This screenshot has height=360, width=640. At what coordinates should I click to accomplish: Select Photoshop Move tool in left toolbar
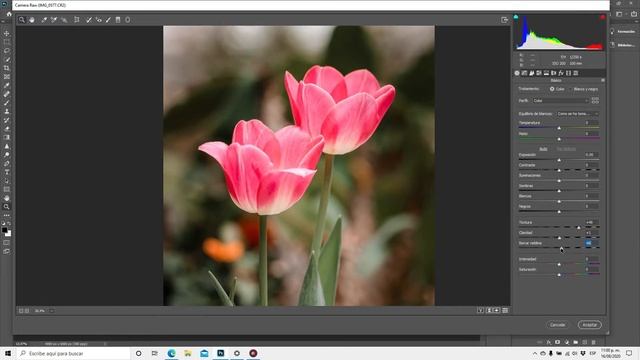7,33
